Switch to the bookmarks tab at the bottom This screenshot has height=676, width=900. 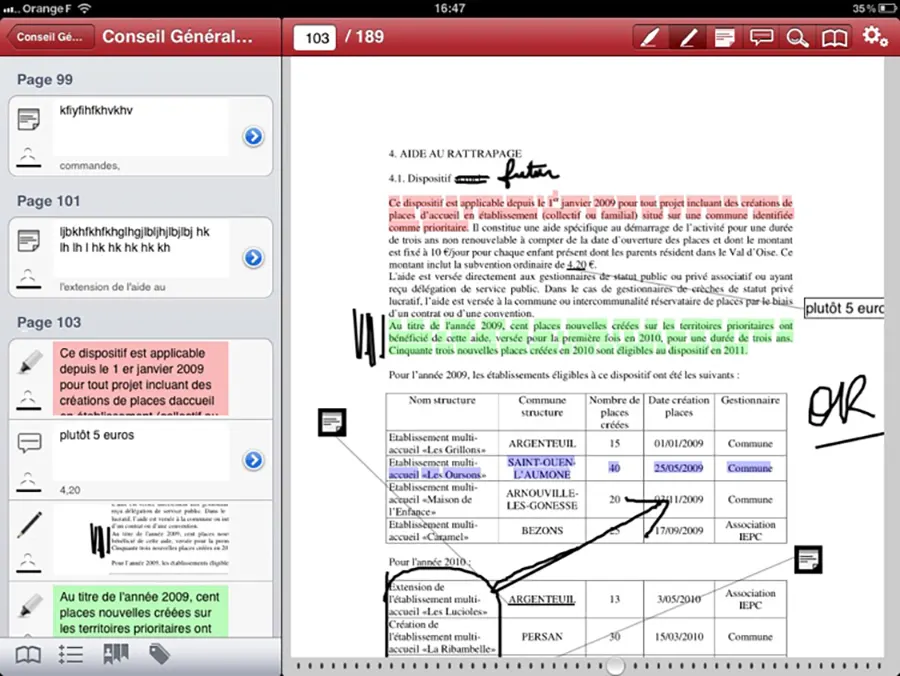pos(115,654)
